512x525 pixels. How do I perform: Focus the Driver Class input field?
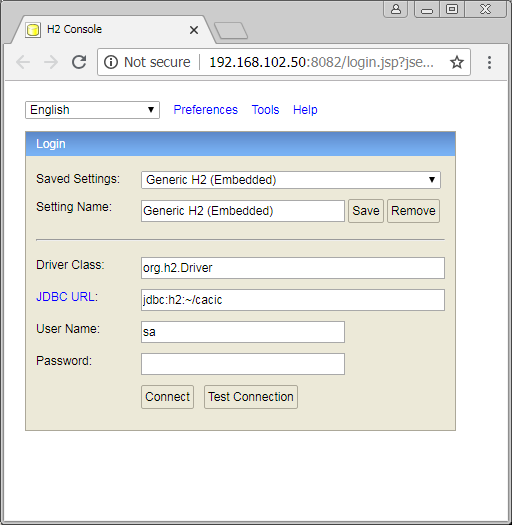[x=293, y=268]
